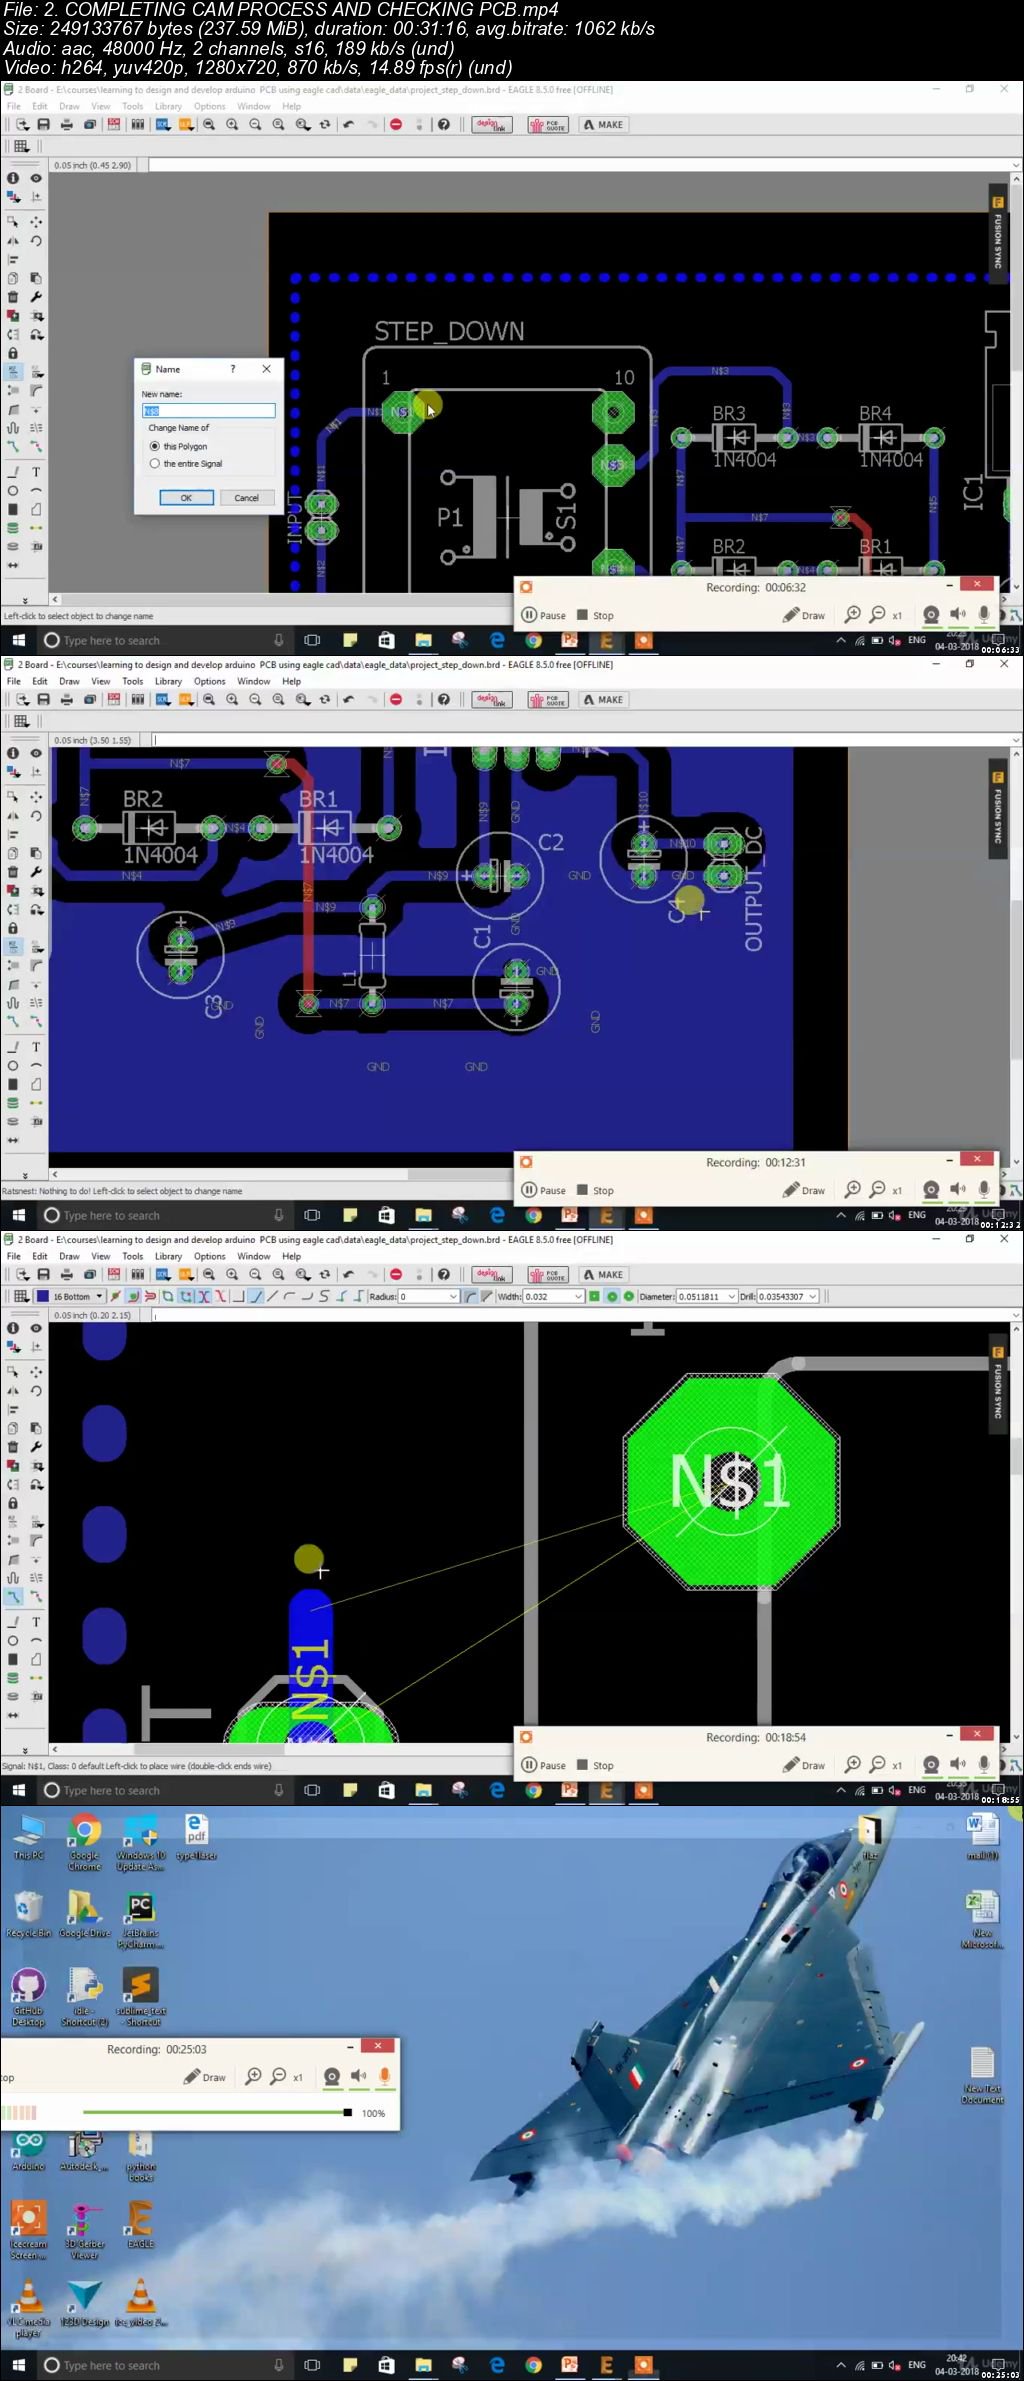The width and height of the screenshot is (1024, 2381).
Task: Select the Autodesk desktop shortcut
Action: pyautogui.click(x=85, y=2152)
